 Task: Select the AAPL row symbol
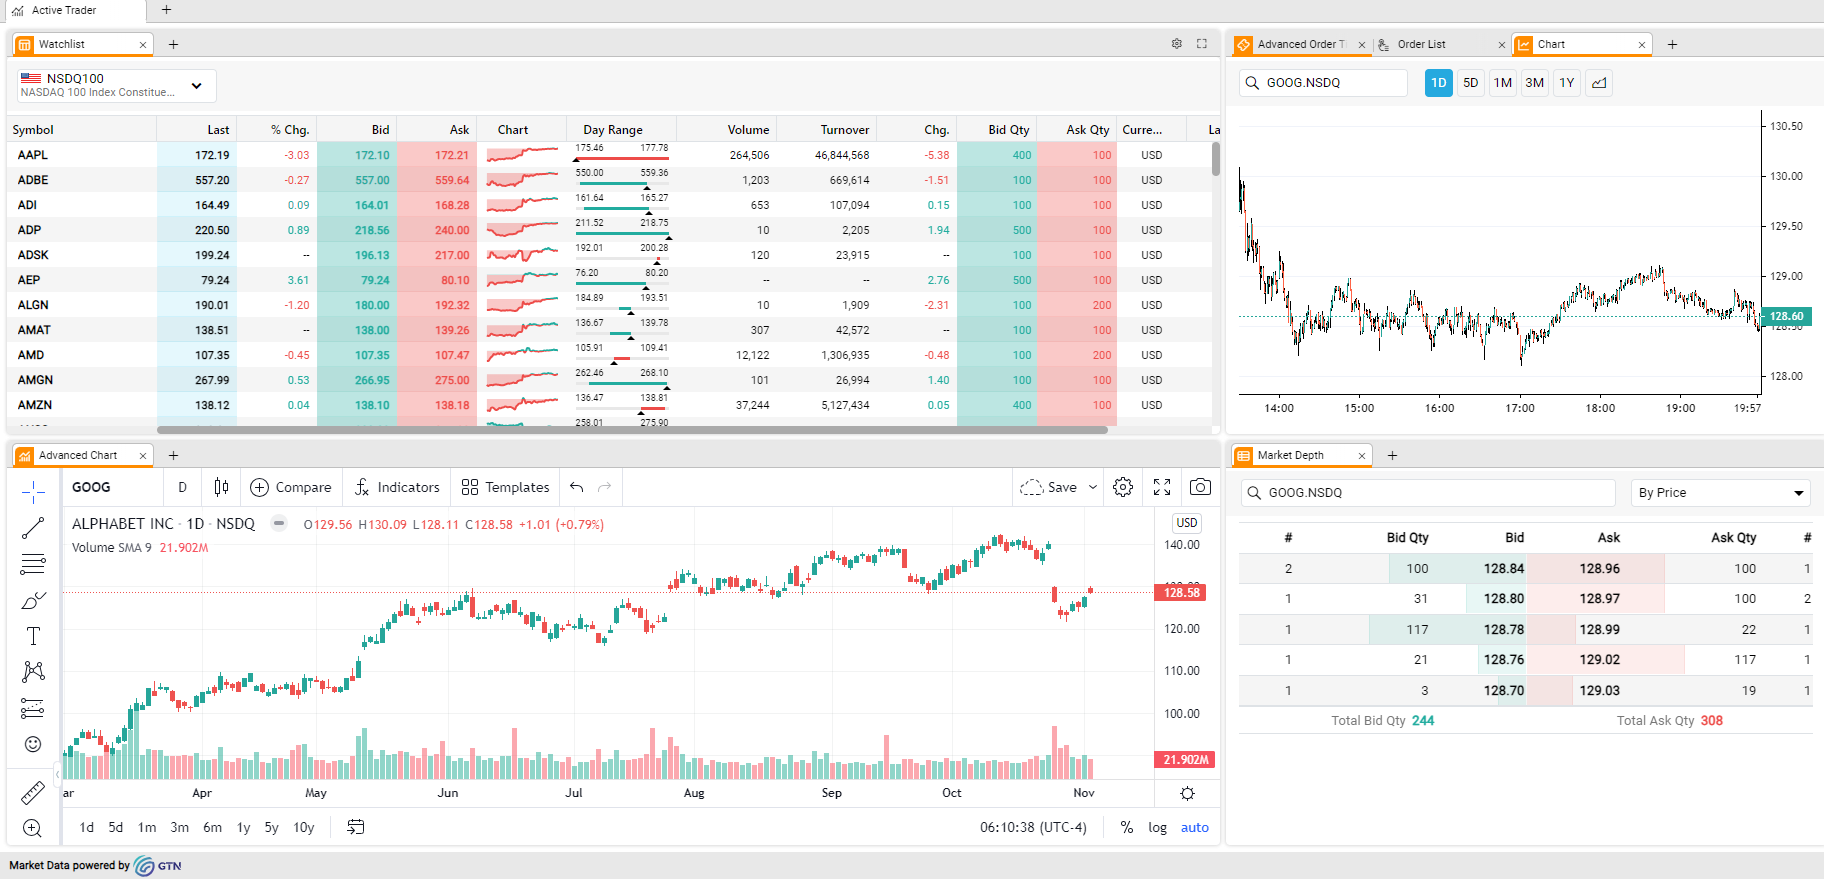33,155
